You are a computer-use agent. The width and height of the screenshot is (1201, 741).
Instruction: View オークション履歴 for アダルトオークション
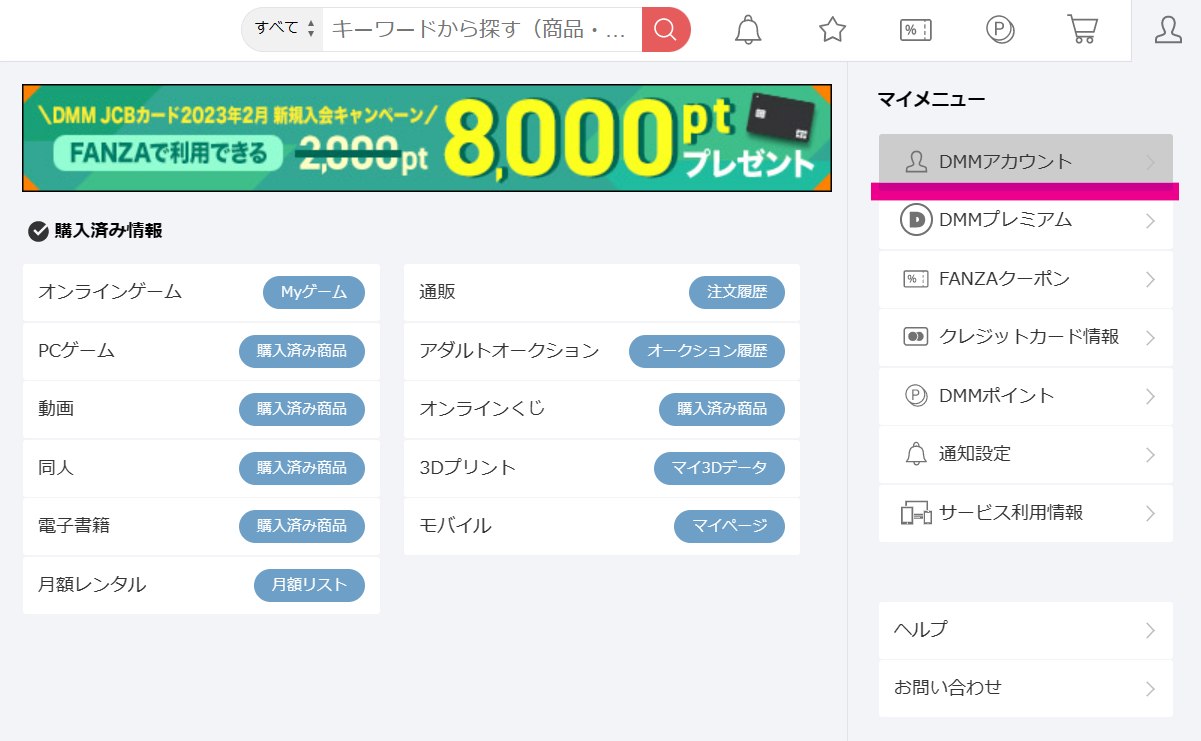(707, 351)
